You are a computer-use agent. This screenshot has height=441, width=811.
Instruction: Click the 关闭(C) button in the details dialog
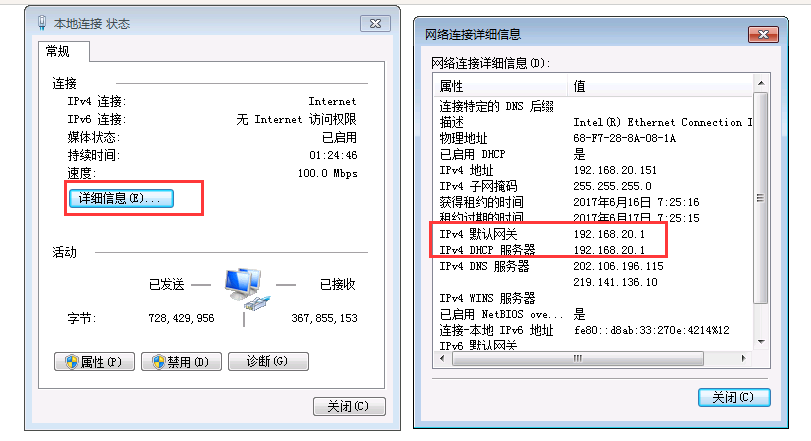734,397
